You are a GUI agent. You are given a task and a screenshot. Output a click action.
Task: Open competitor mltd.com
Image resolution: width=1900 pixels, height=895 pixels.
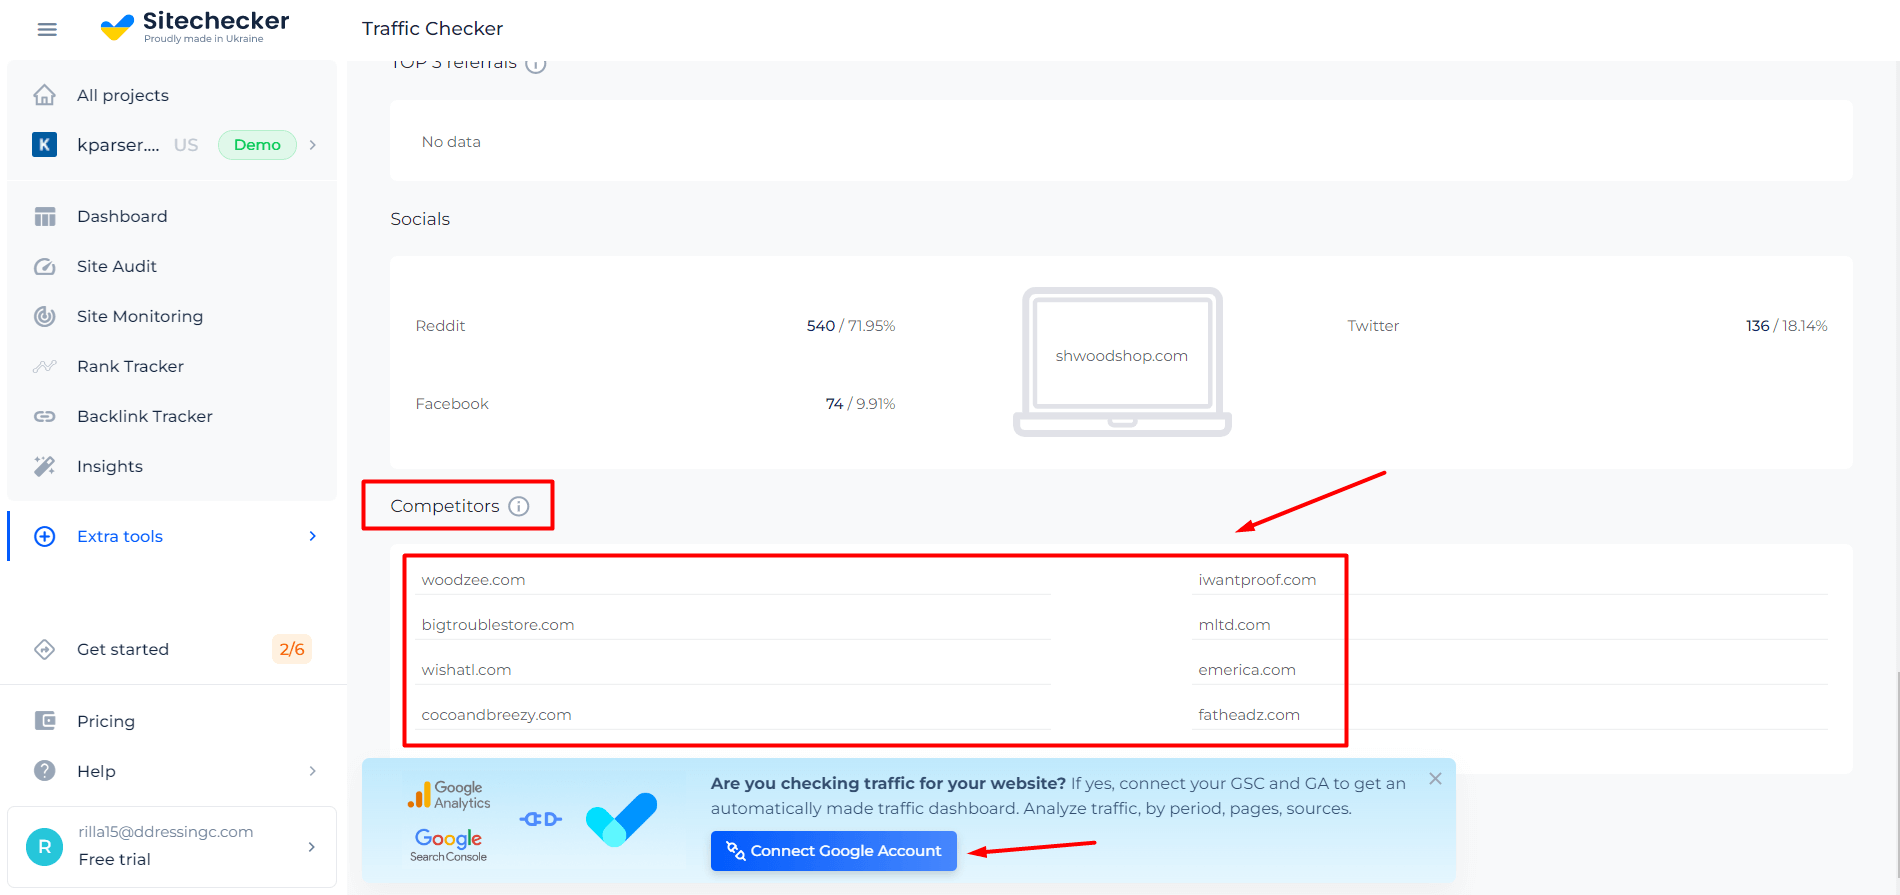tap(1234, 625)
